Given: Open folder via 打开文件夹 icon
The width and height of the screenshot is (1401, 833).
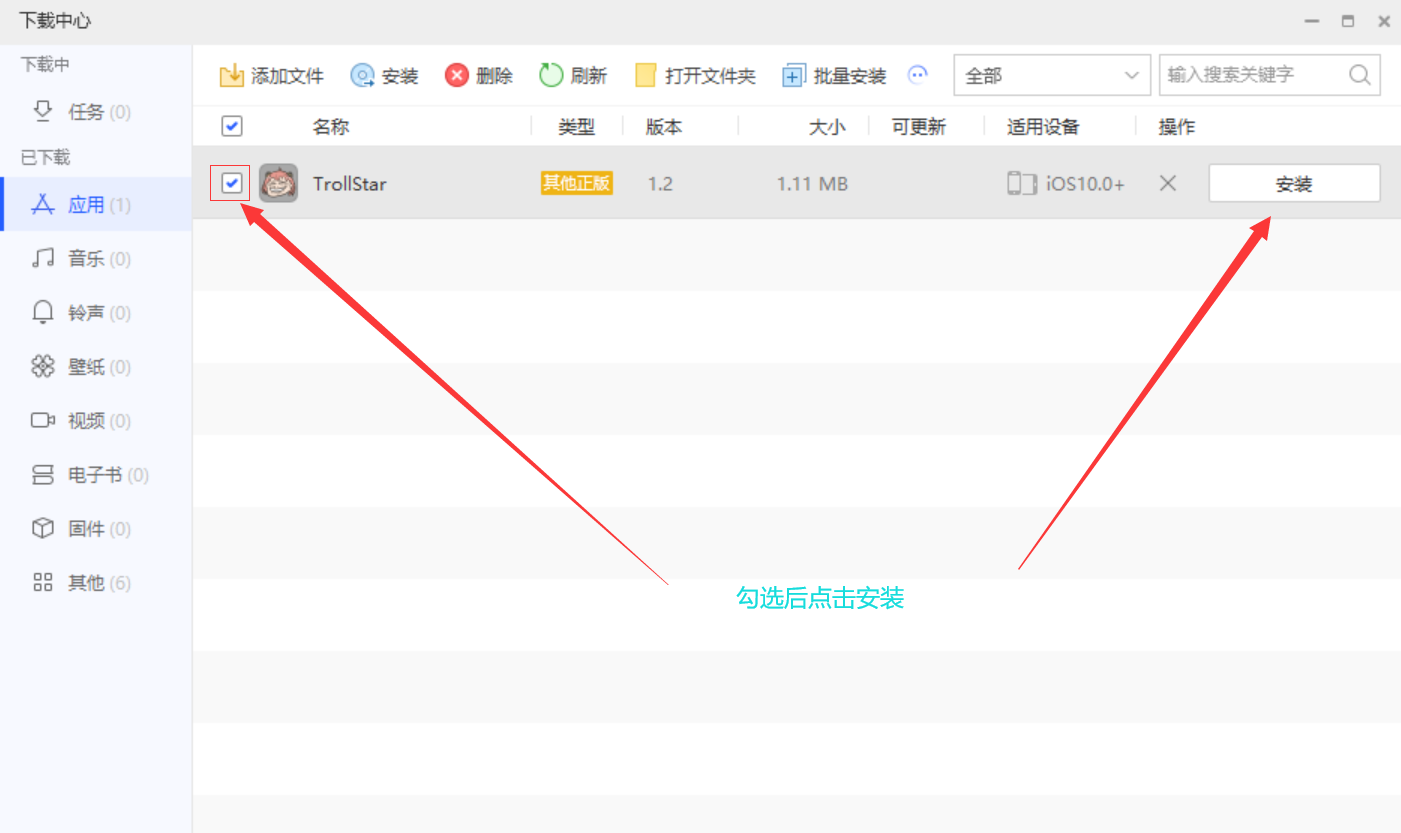Looking at the screenshot, I should [646, 76].
